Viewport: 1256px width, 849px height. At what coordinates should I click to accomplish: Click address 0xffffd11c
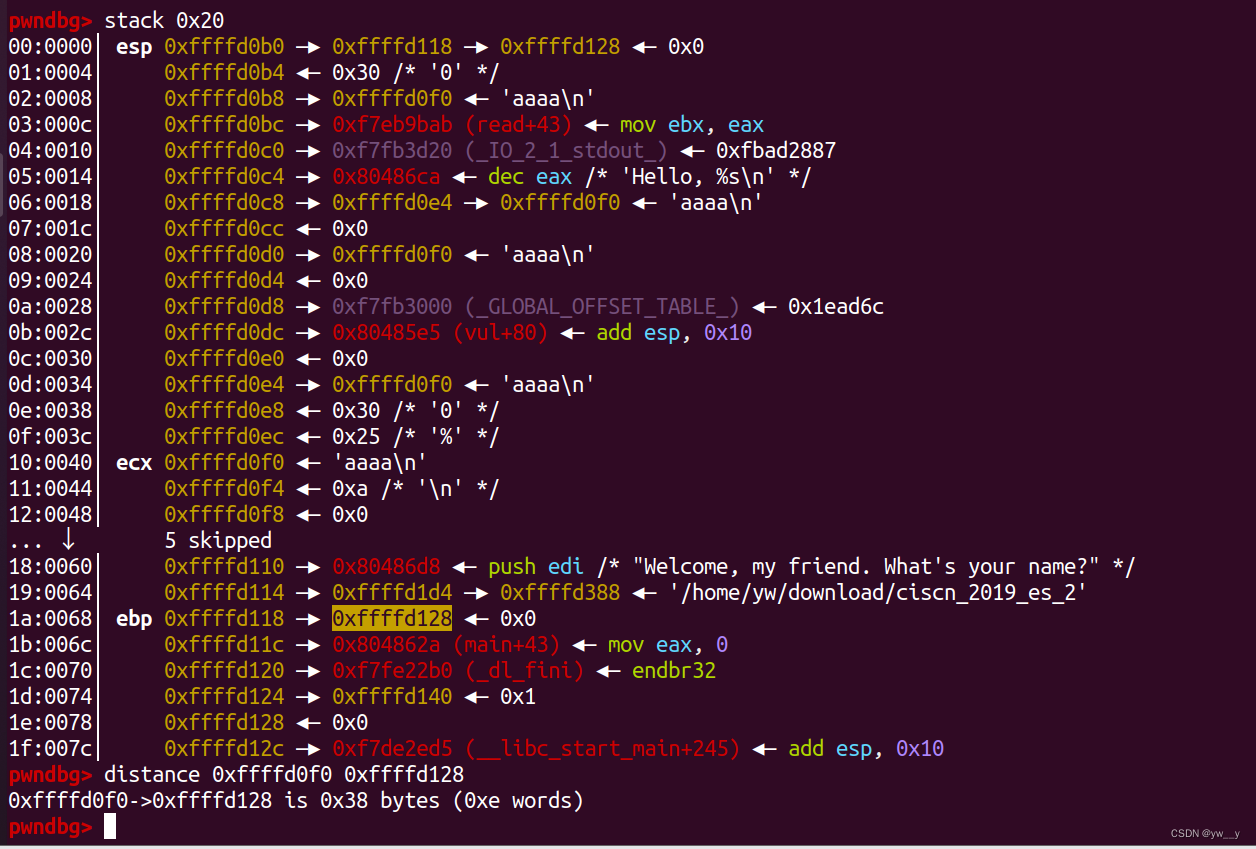224,645
